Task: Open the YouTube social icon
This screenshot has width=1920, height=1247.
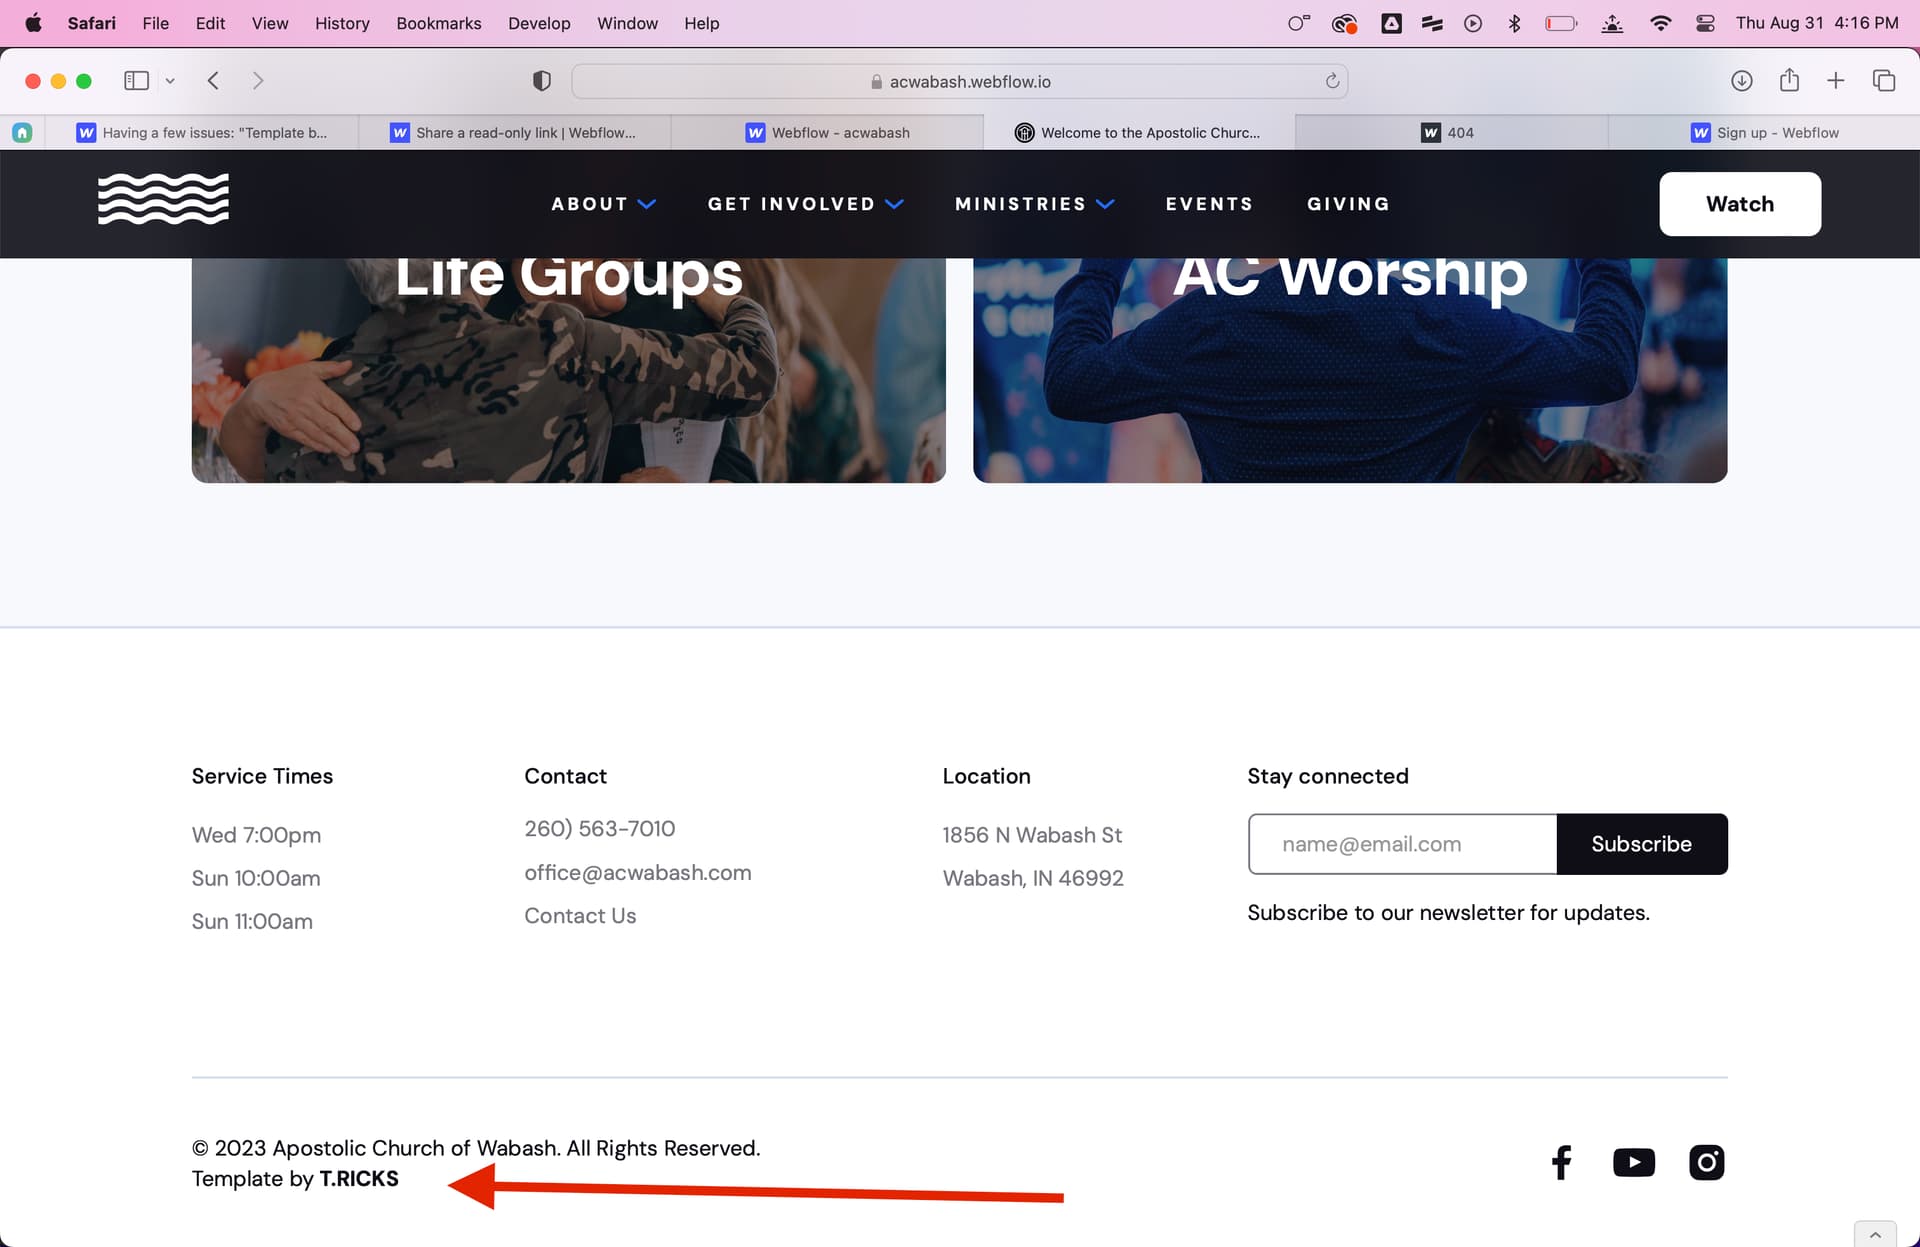Action: [x=1633, y=1162]
